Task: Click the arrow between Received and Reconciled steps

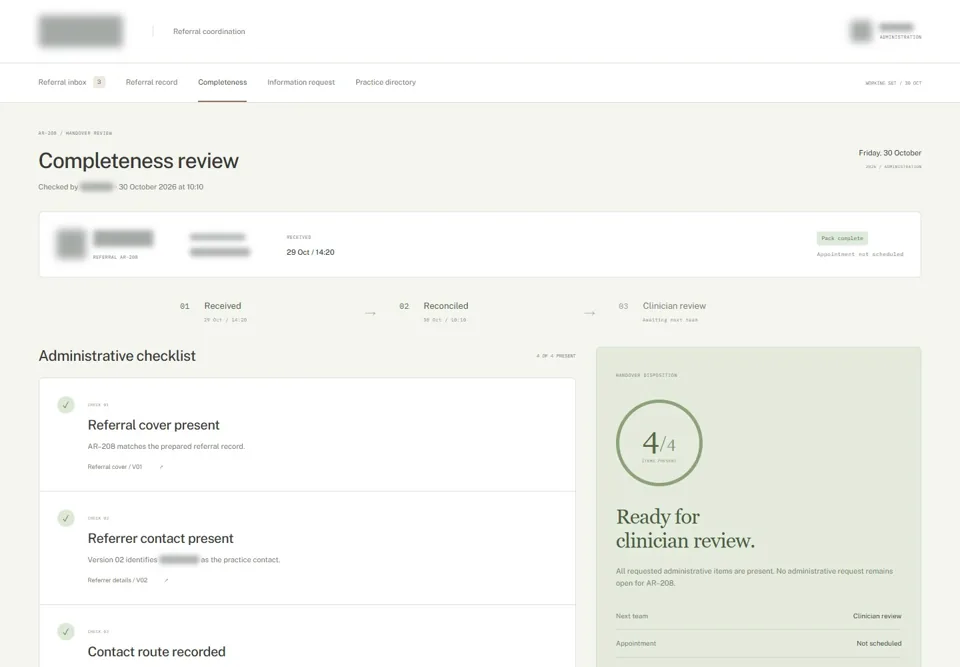Action: [x=370, y=313]
